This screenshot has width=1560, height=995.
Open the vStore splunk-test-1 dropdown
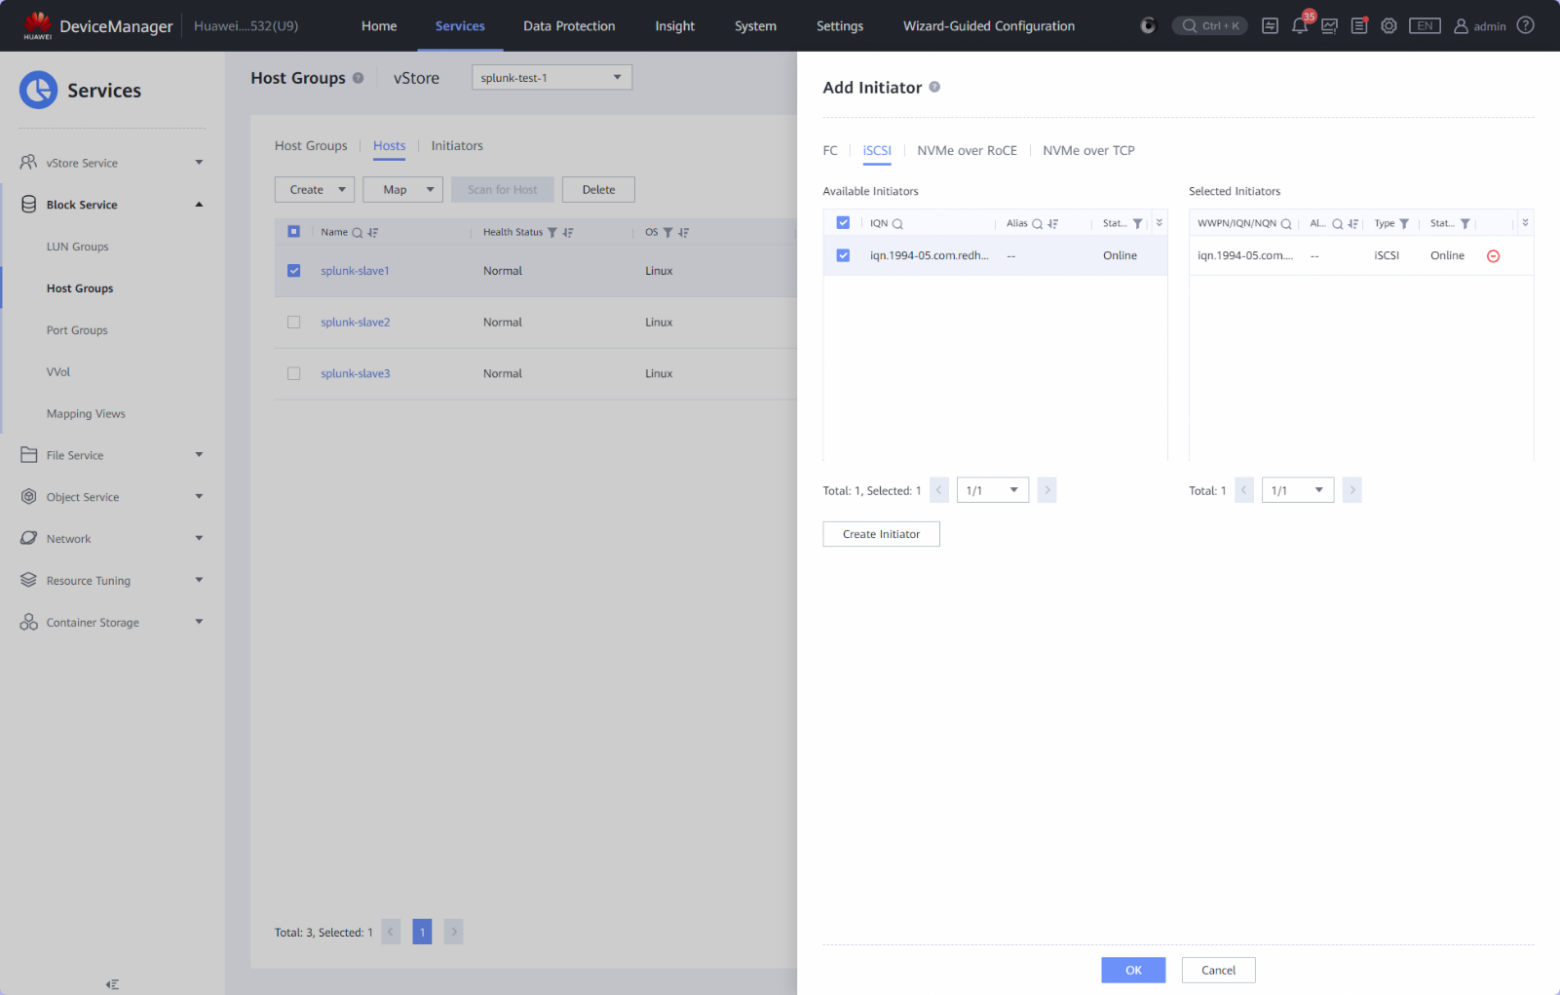pos(552,77)
